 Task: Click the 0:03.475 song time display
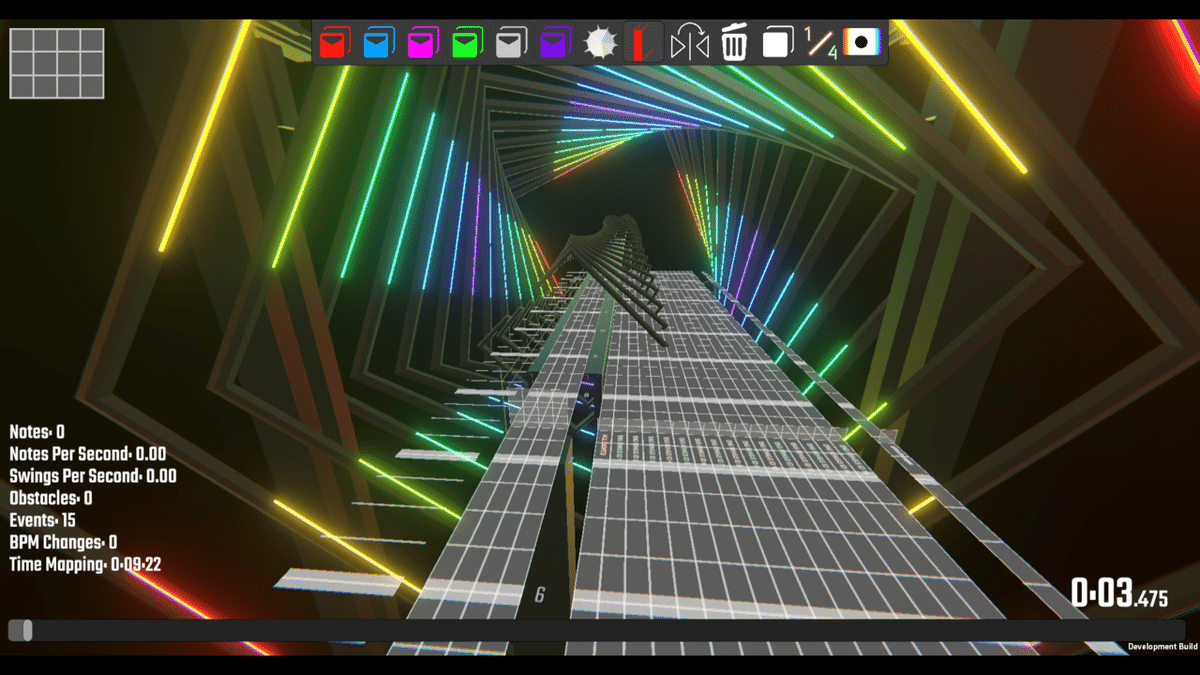(1120, 593)
